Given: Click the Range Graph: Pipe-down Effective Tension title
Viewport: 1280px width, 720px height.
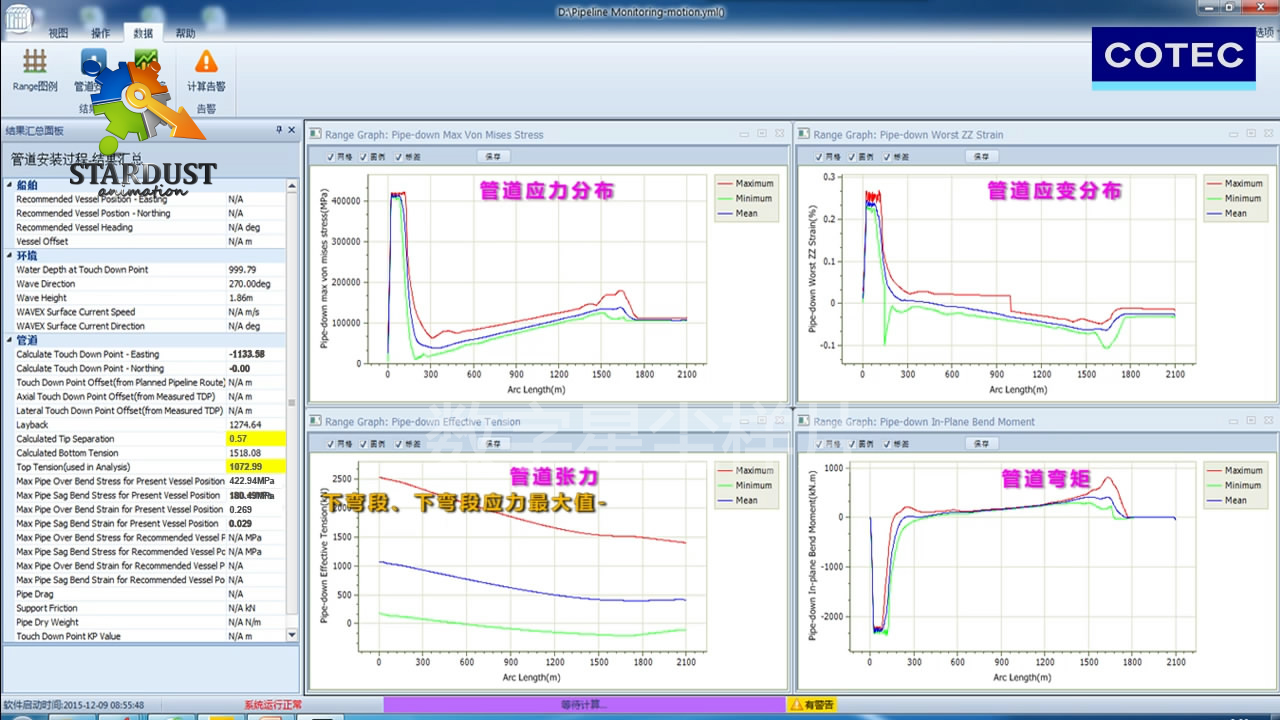Looking at the screenshot, I should 423,422.
